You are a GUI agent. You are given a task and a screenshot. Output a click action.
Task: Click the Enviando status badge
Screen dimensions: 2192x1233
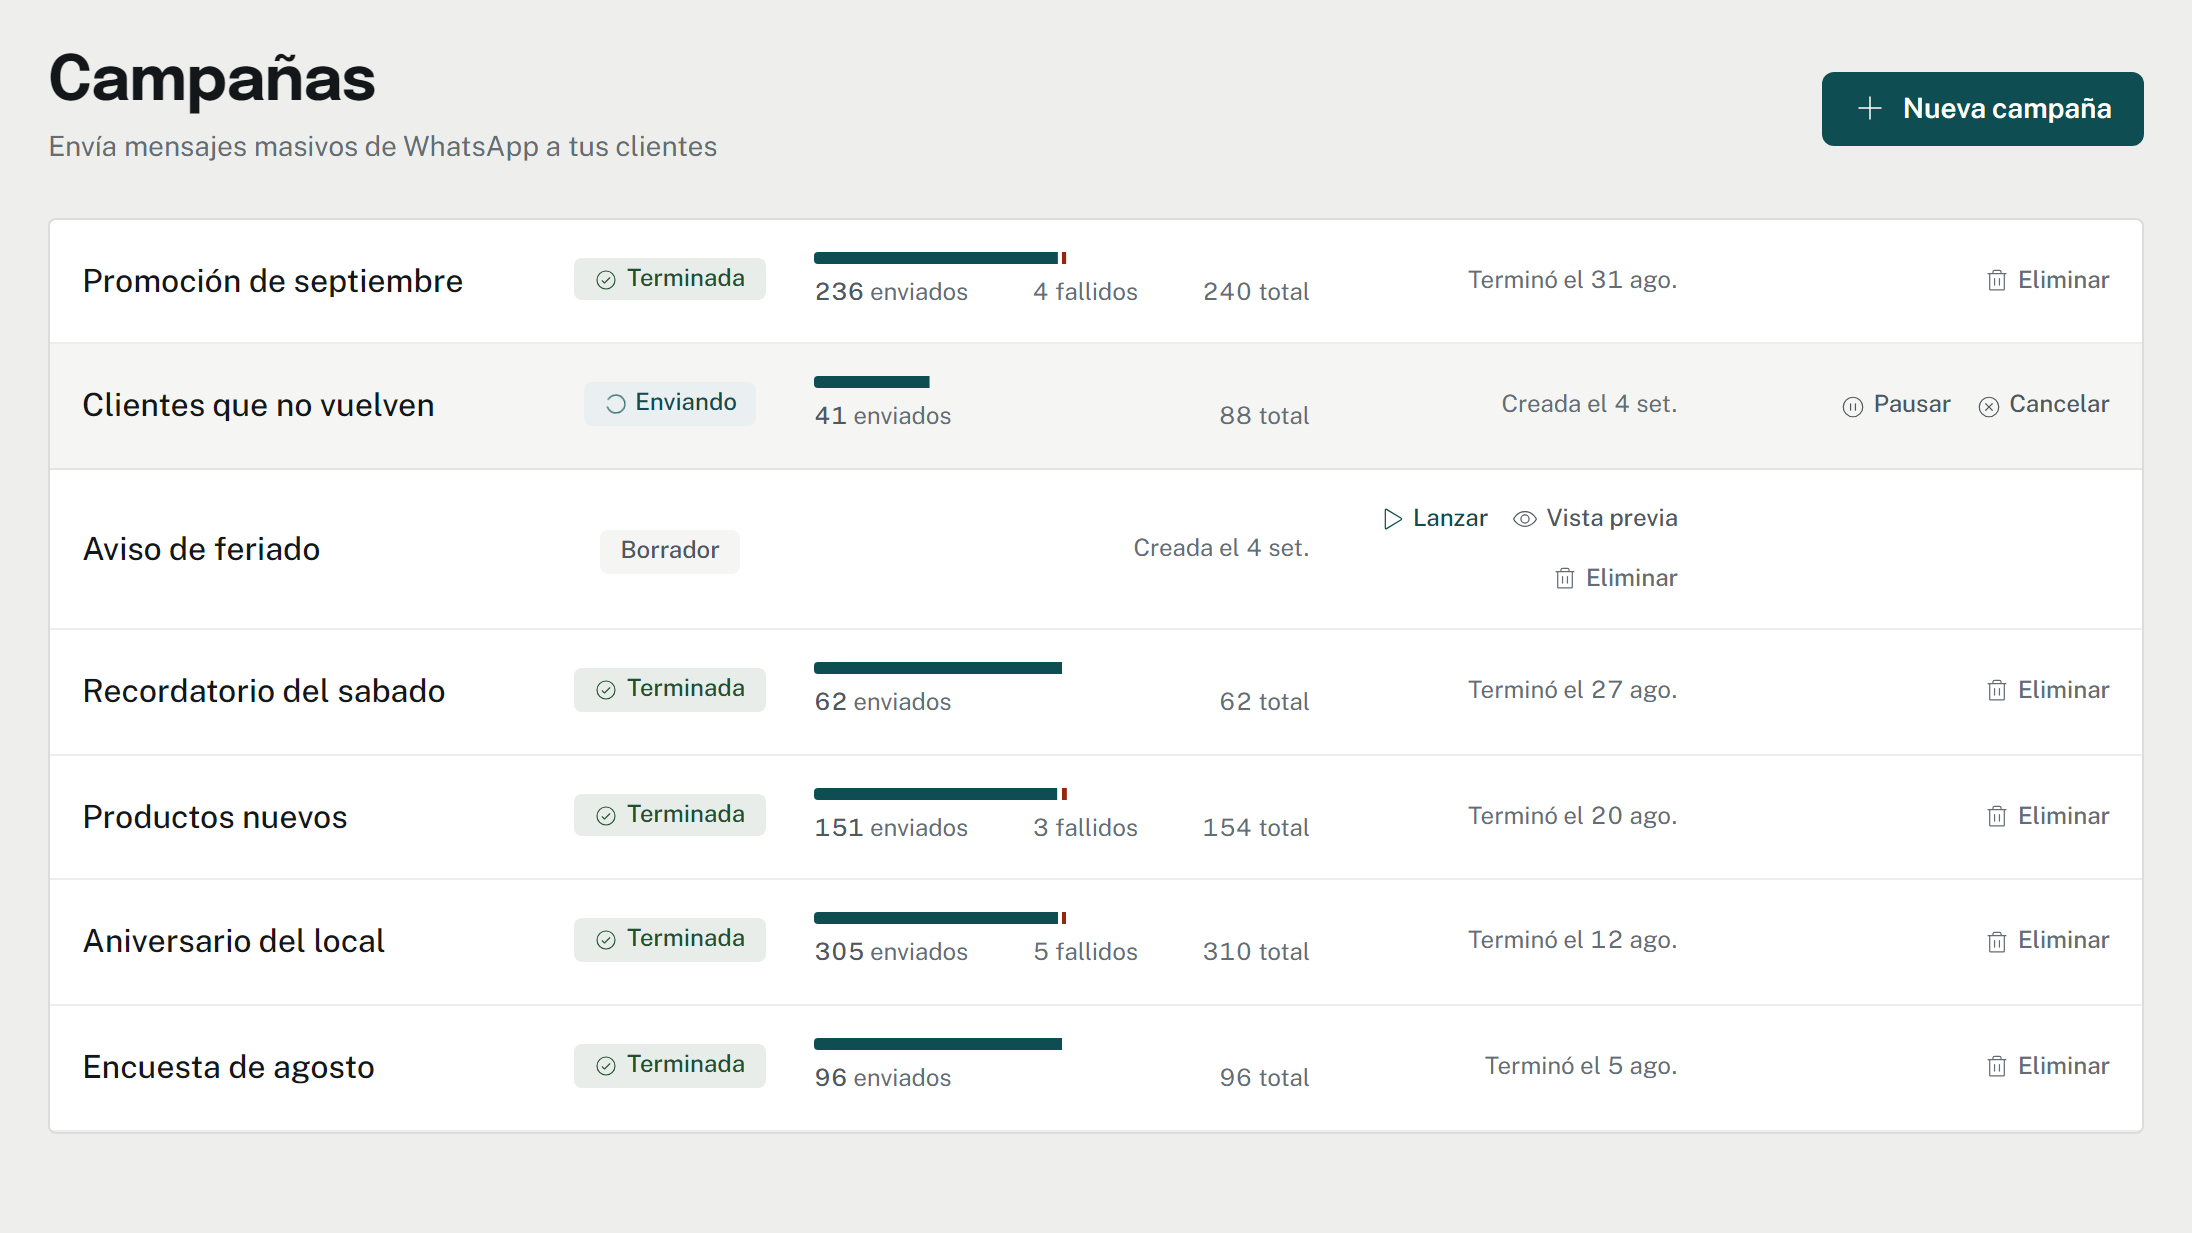pyautogui.click(x=670, y=403)
